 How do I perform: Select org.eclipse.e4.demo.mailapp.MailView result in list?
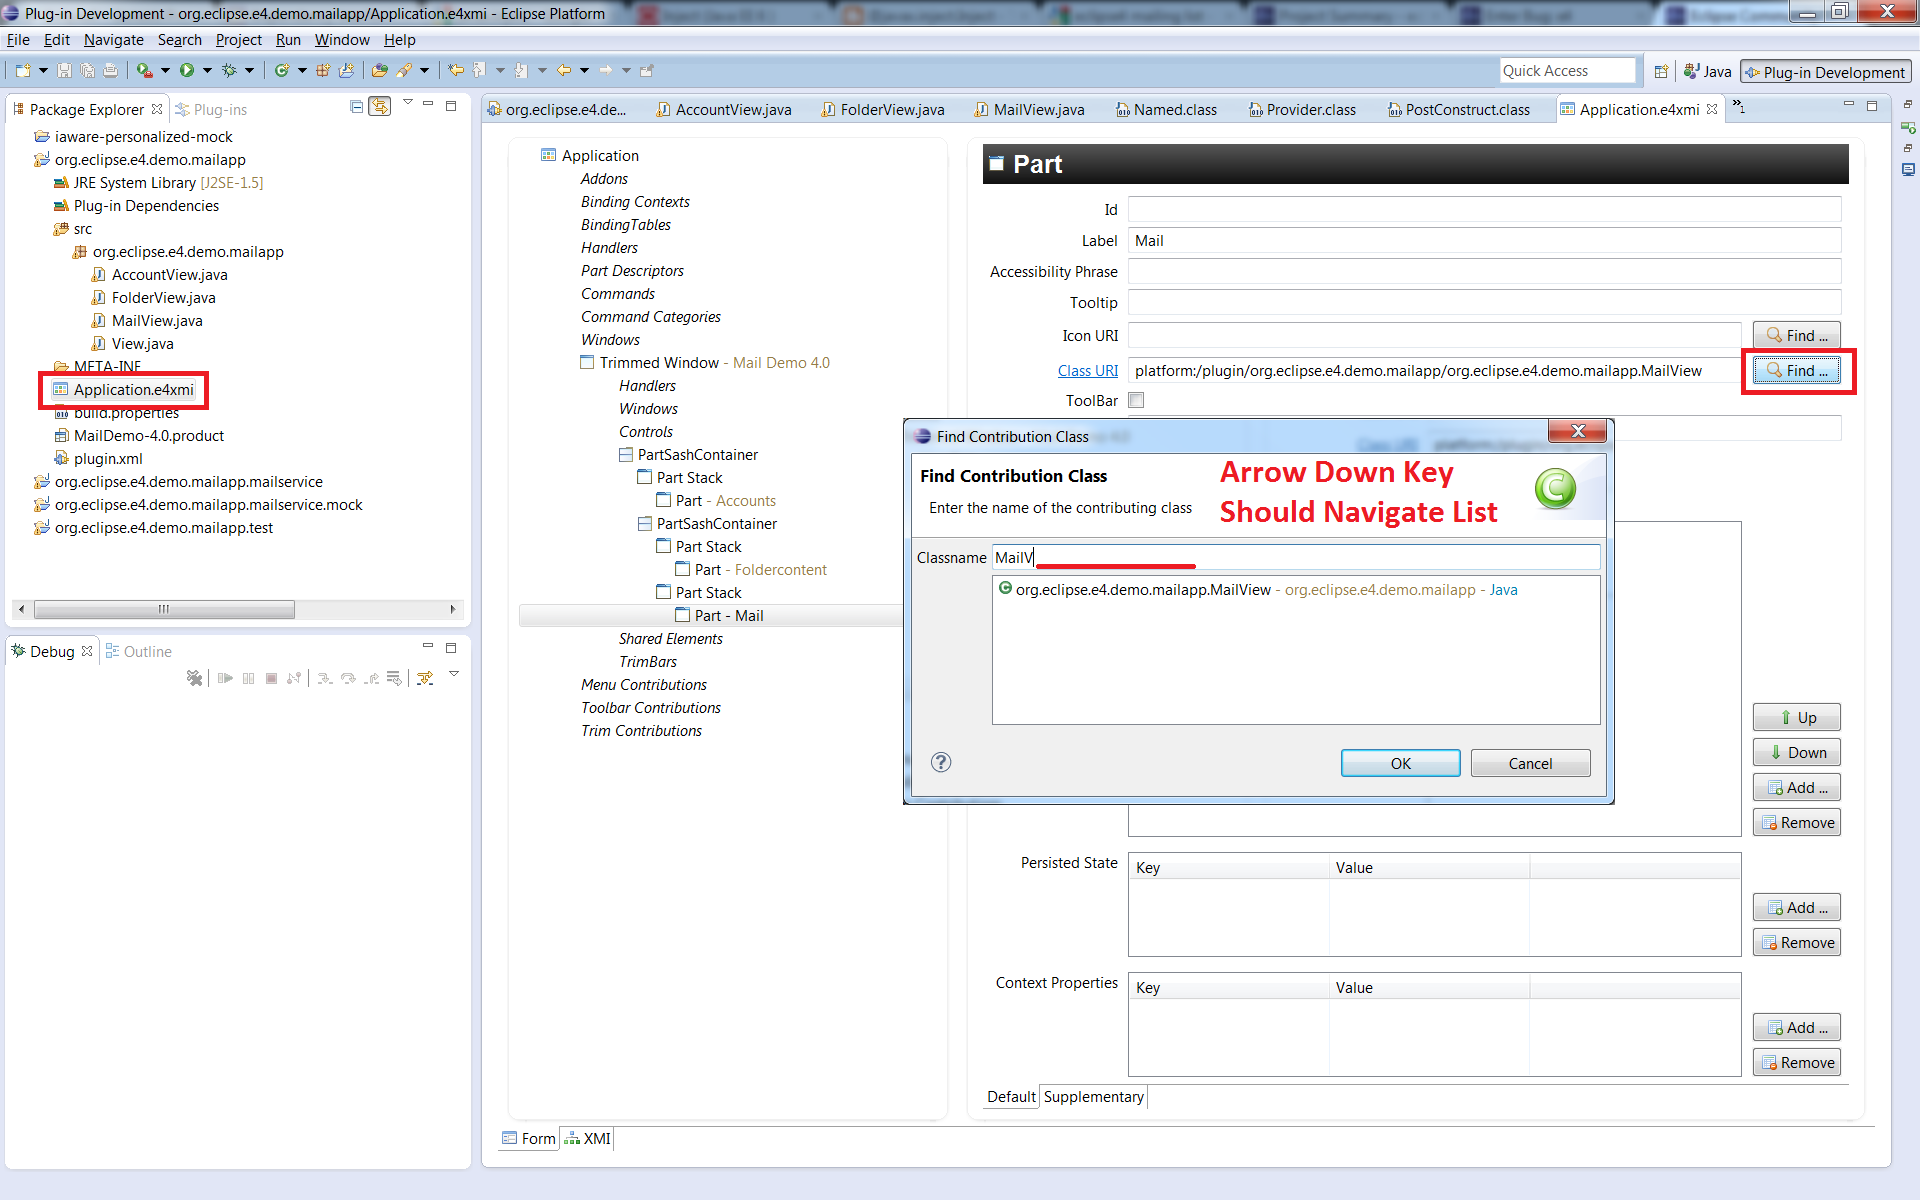click(1258, 589)
